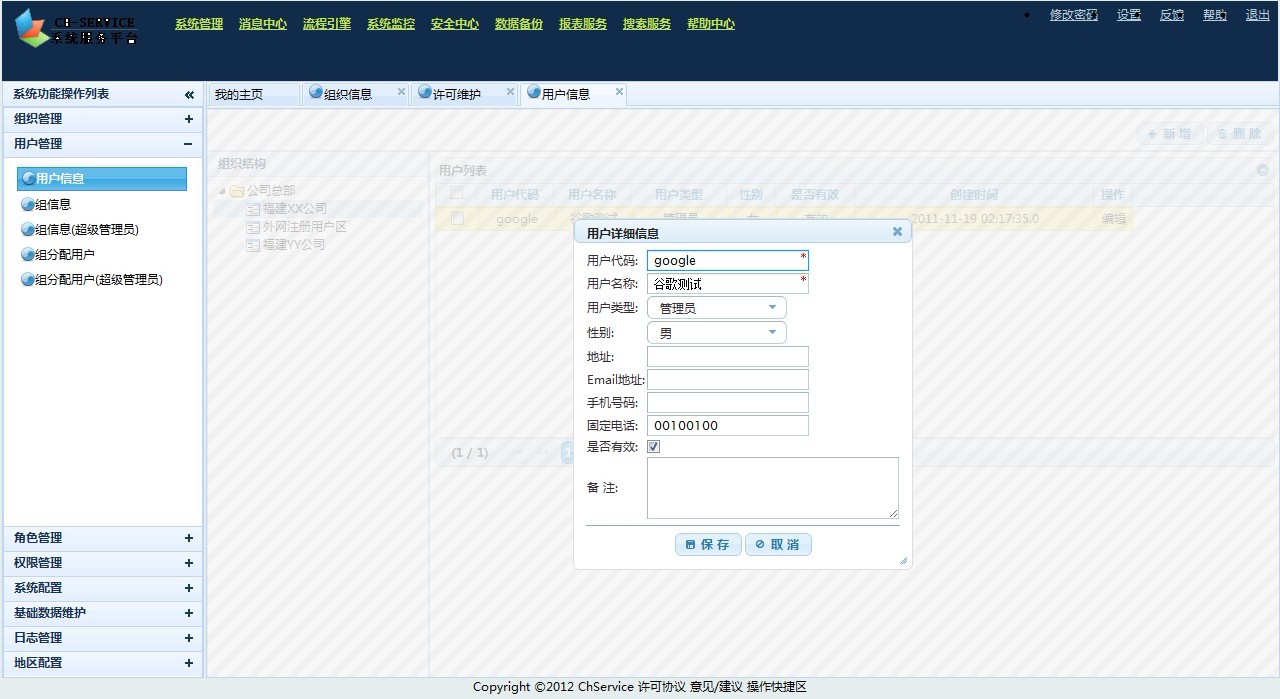Click the globe icon on the 许可维护 tab
The width and height of the screenshot is (1280, 699).
[425, 93]
